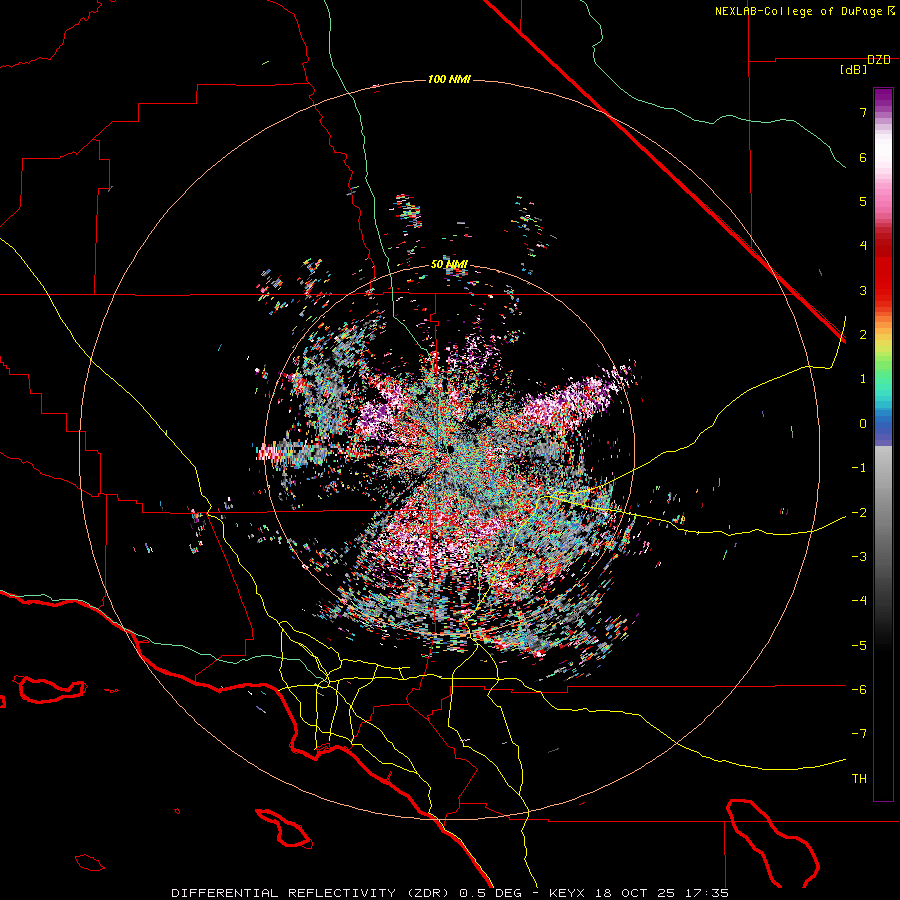900x900 pixels.
Task: Click the 0.5 DEG elevation text
Action: [490, 893]
